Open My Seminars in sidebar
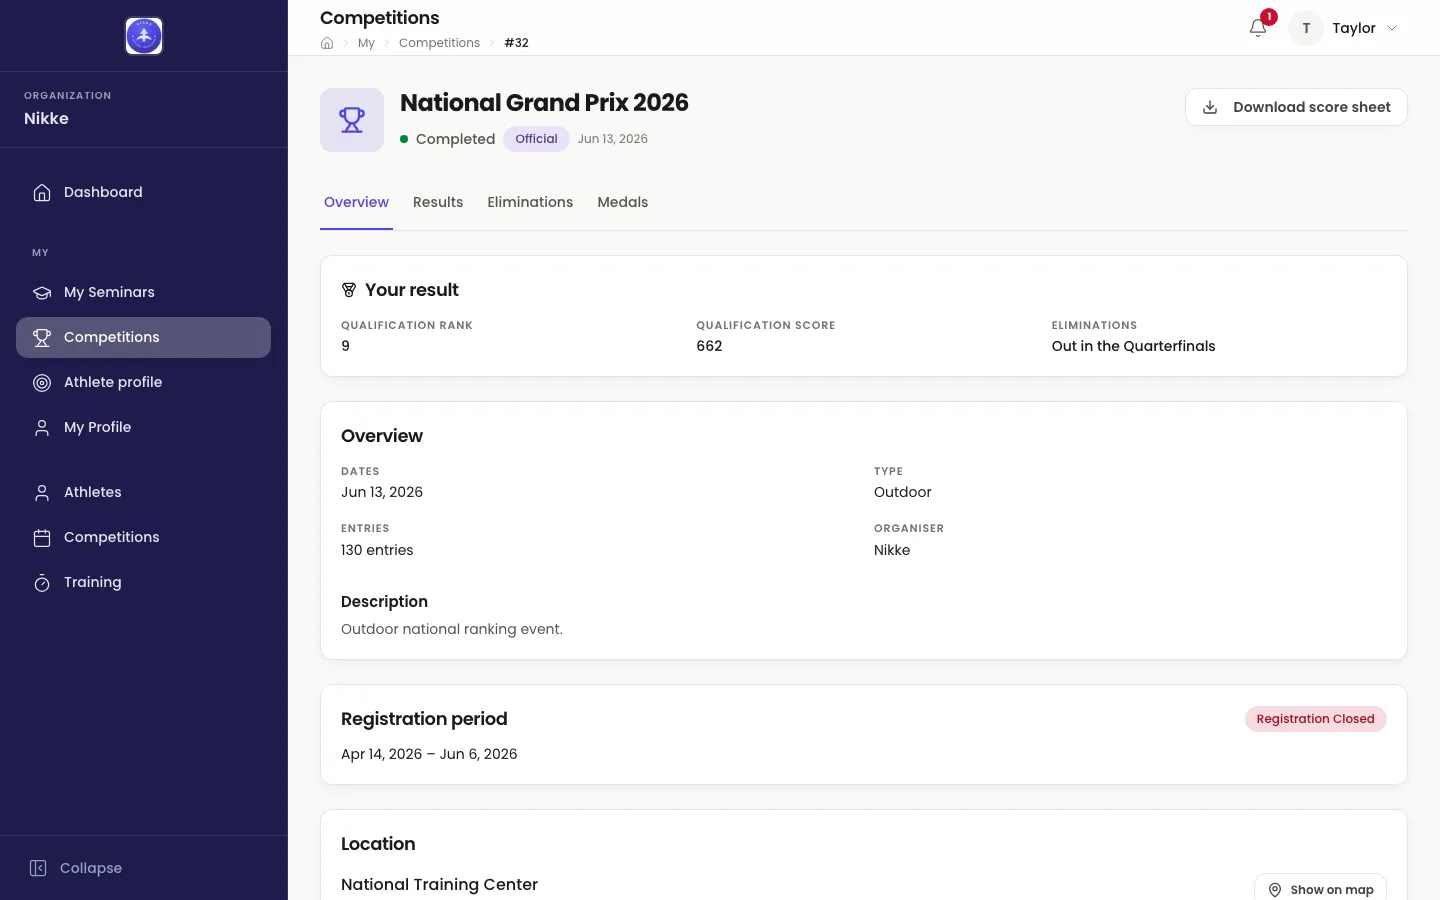The width and height of the screenshot is (1440, 900). tap(144, 292)
